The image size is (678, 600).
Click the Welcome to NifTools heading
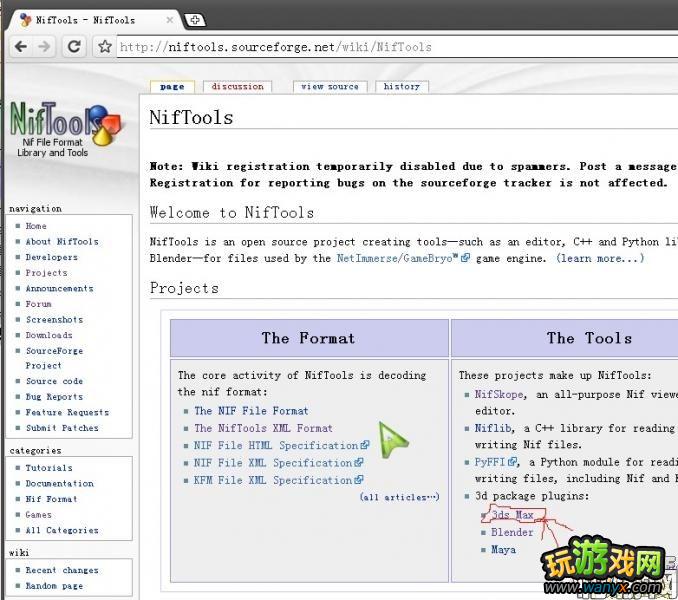[232, 213]
